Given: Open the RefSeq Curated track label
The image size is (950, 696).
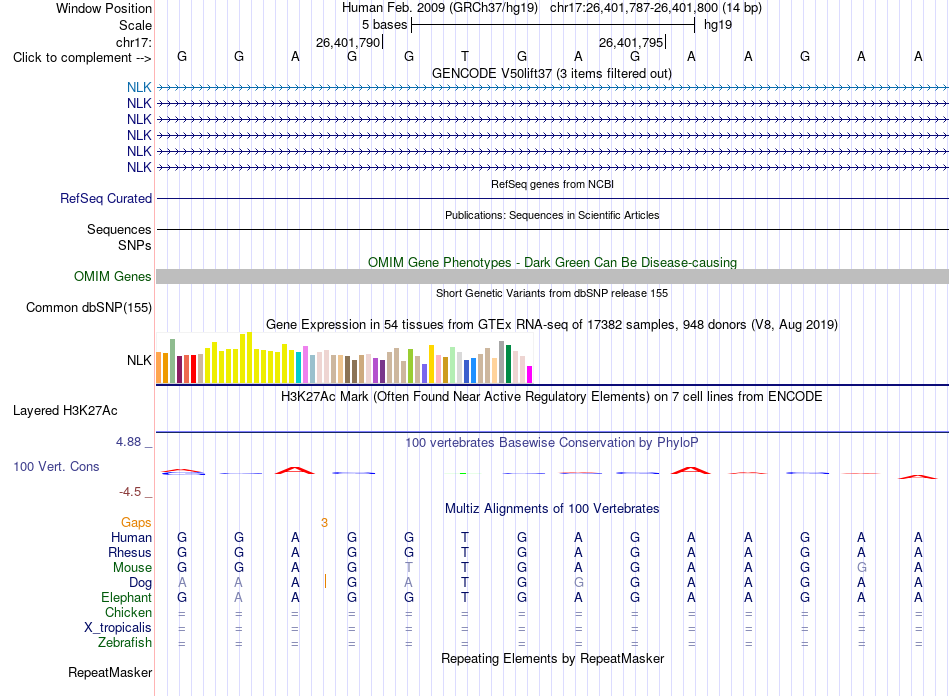Looking at the screenshot, I should point(106,198).
